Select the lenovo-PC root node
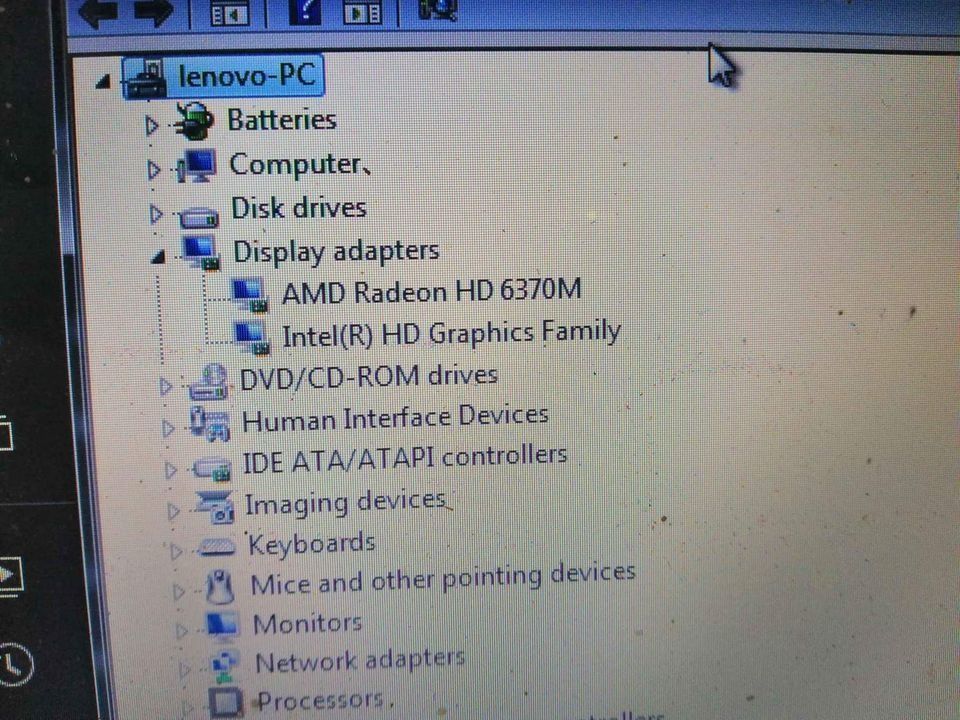This screenshot has height=720, width=960. pyautogui.click(x=247, y=76)
